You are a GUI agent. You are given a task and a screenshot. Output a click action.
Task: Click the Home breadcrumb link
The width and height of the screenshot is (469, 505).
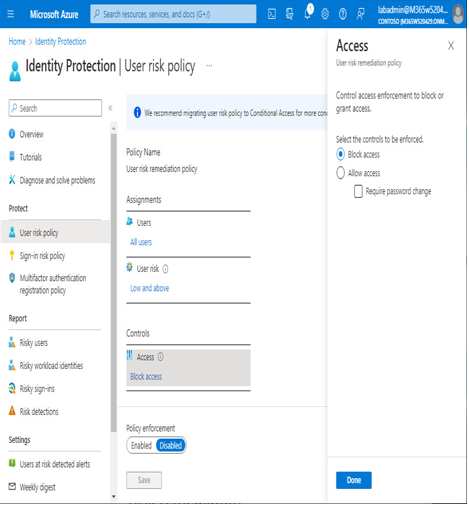coord(17,41)
